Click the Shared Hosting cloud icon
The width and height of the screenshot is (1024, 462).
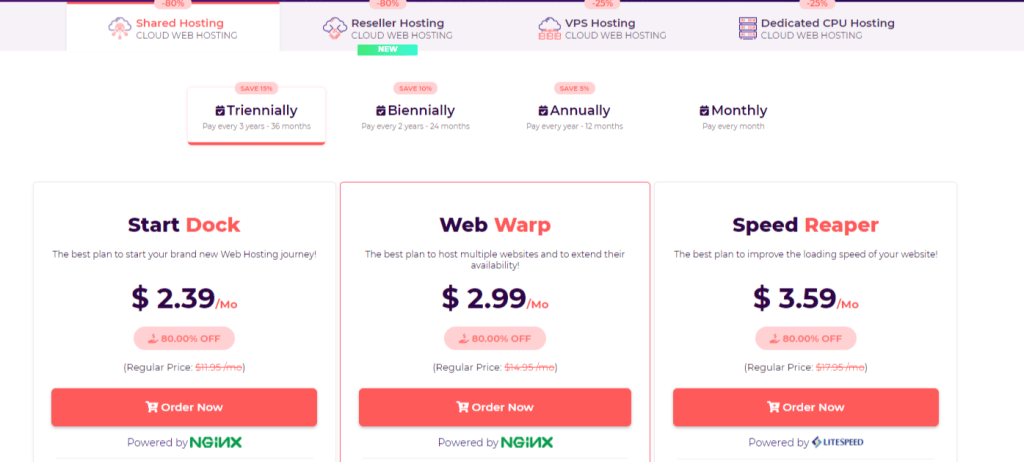[120, 28]
